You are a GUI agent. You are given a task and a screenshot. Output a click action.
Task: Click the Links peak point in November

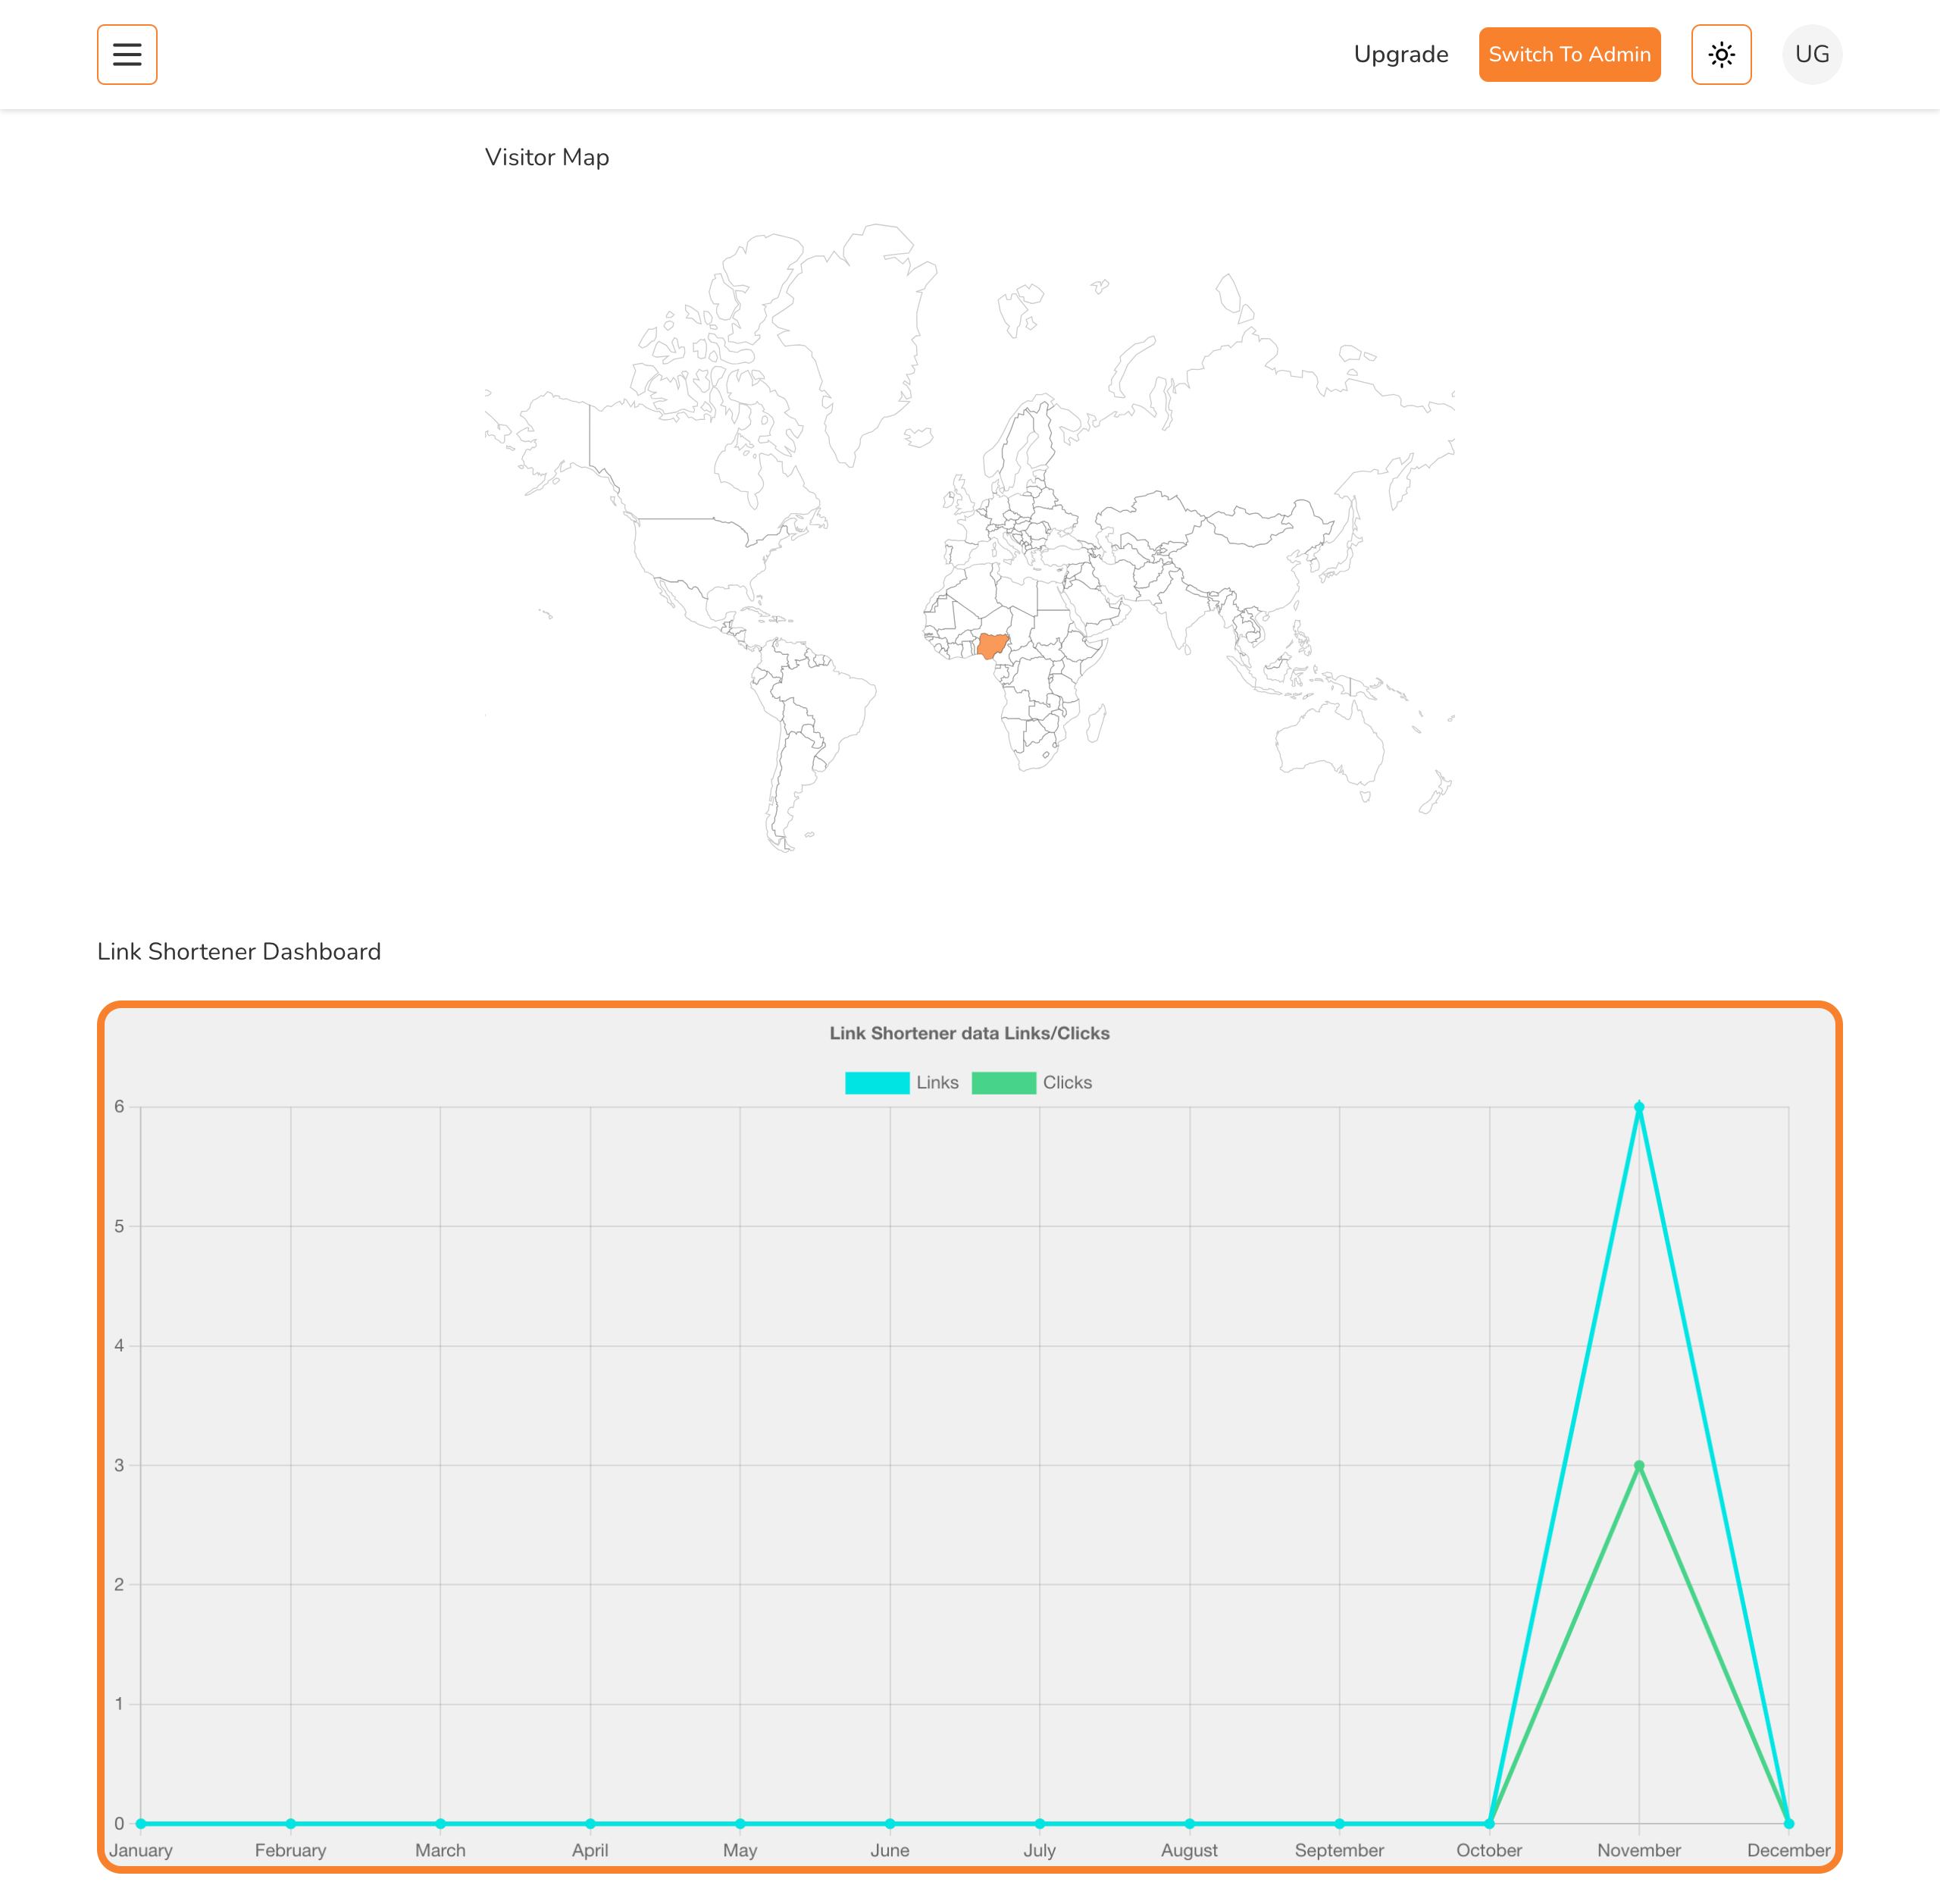pos(1639,1107)
